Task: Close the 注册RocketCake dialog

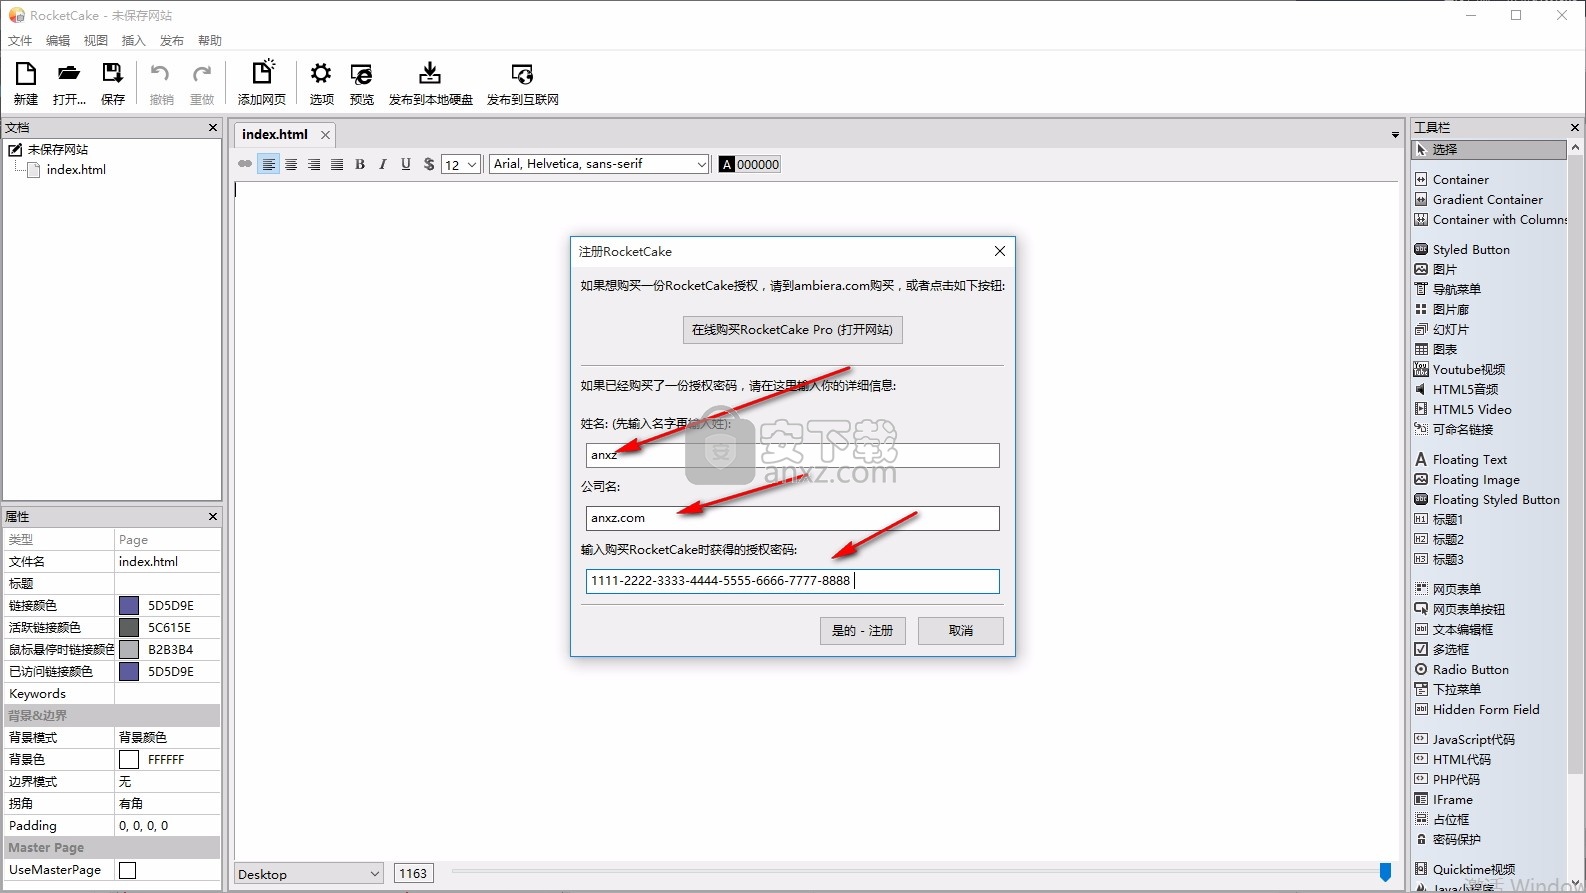Action: click(999, 251)
